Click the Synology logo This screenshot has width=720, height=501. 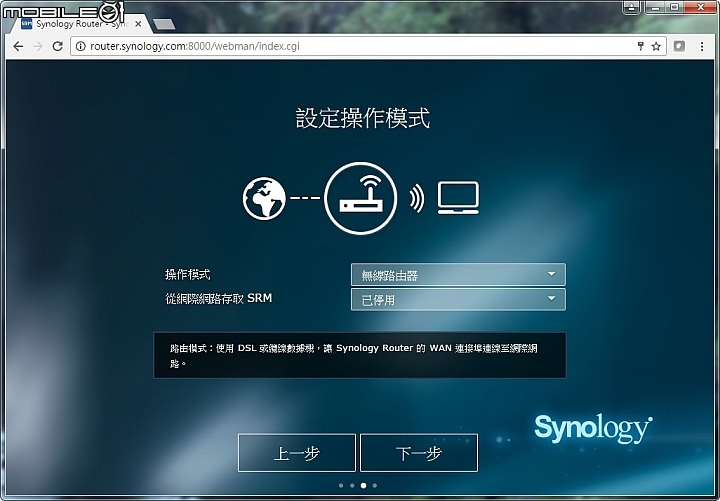coord(593,428)
